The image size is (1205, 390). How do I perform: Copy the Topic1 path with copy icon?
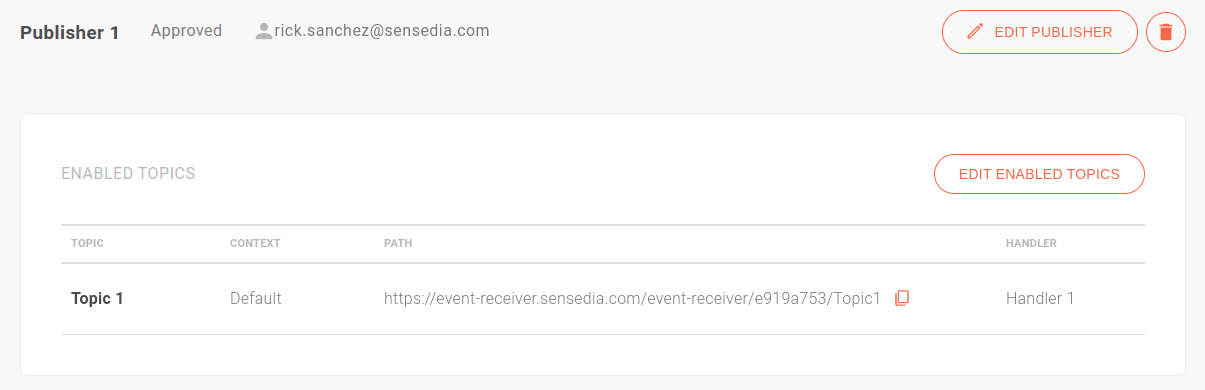[x=902, y=298]
